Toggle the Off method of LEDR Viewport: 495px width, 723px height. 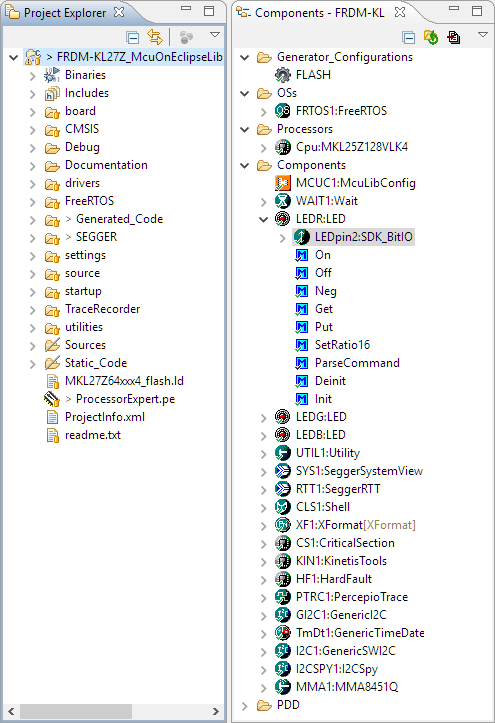pos(302,273)
